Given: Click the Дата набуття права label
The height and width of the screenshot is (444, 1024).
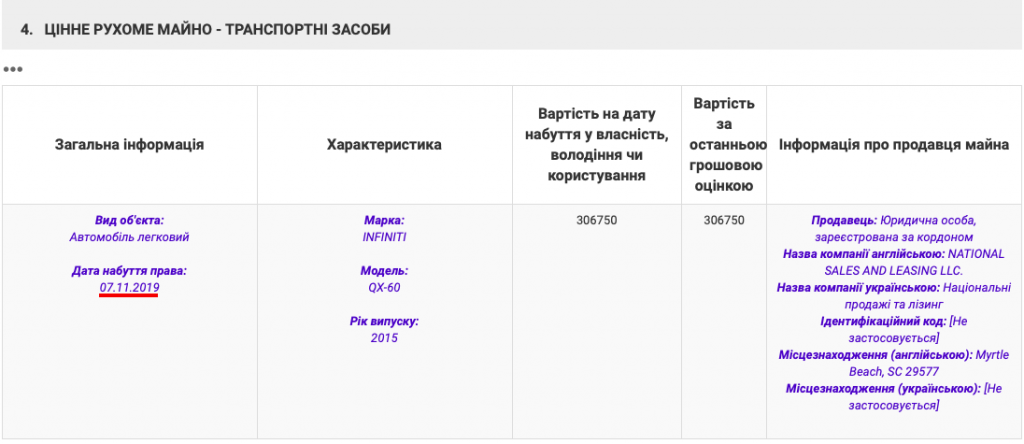Looking at the screenshot, I should [x=129, y=271].
